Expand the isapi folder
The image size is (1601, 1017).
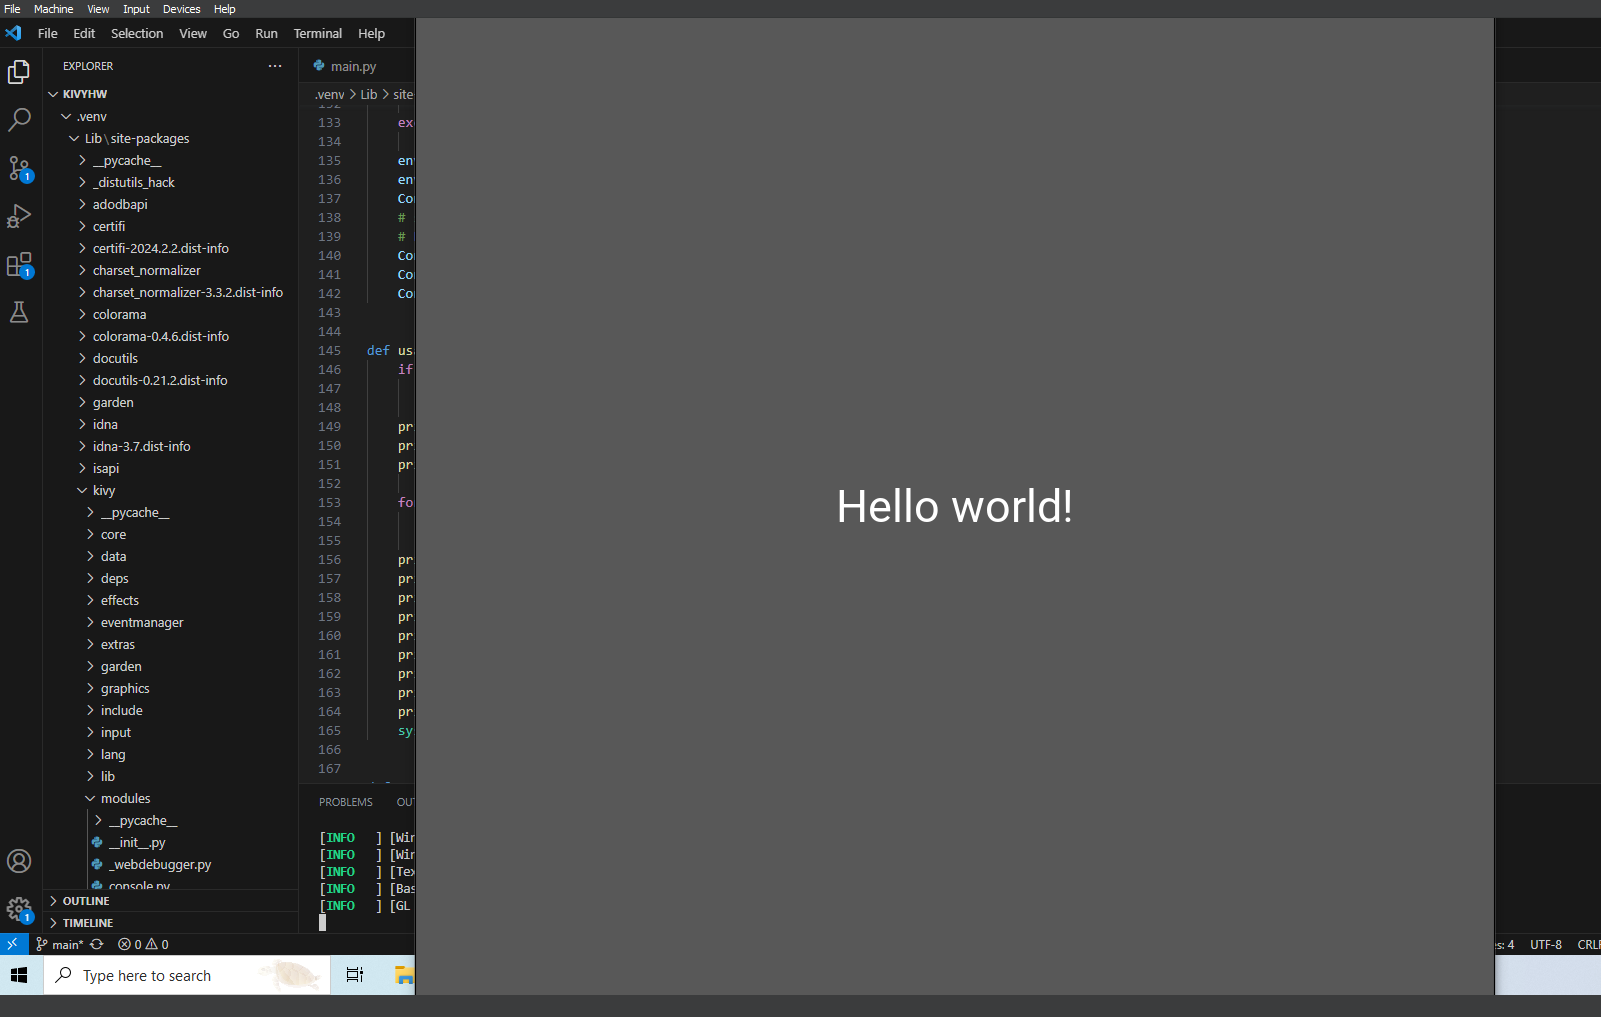(106, 468)
